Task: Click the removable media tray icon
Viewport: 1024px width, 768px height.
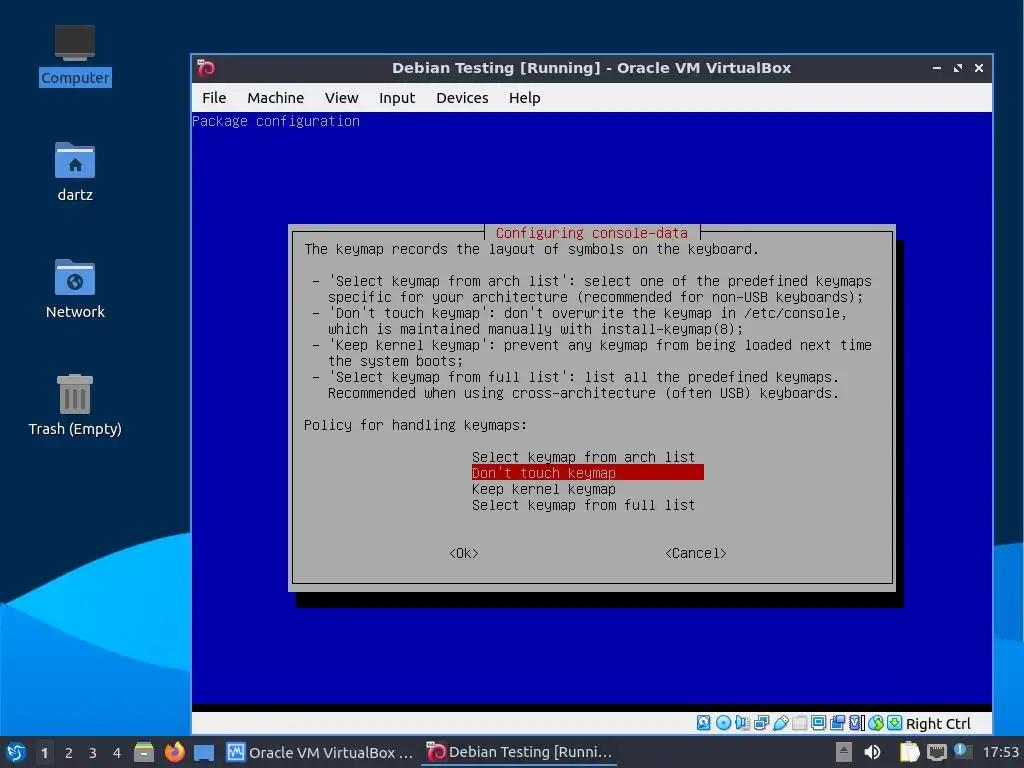Action: coord(844,752)
